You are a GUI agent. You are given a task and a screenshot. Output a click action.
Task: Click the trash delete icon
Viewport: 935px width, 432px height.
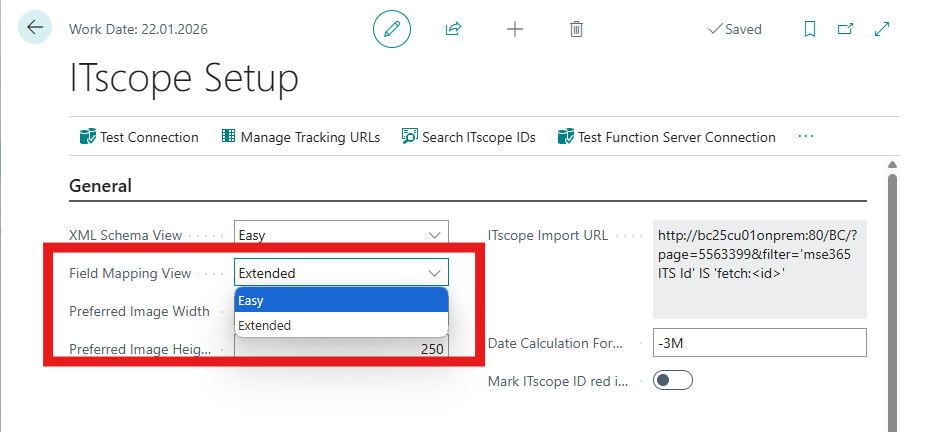(576, 29)
